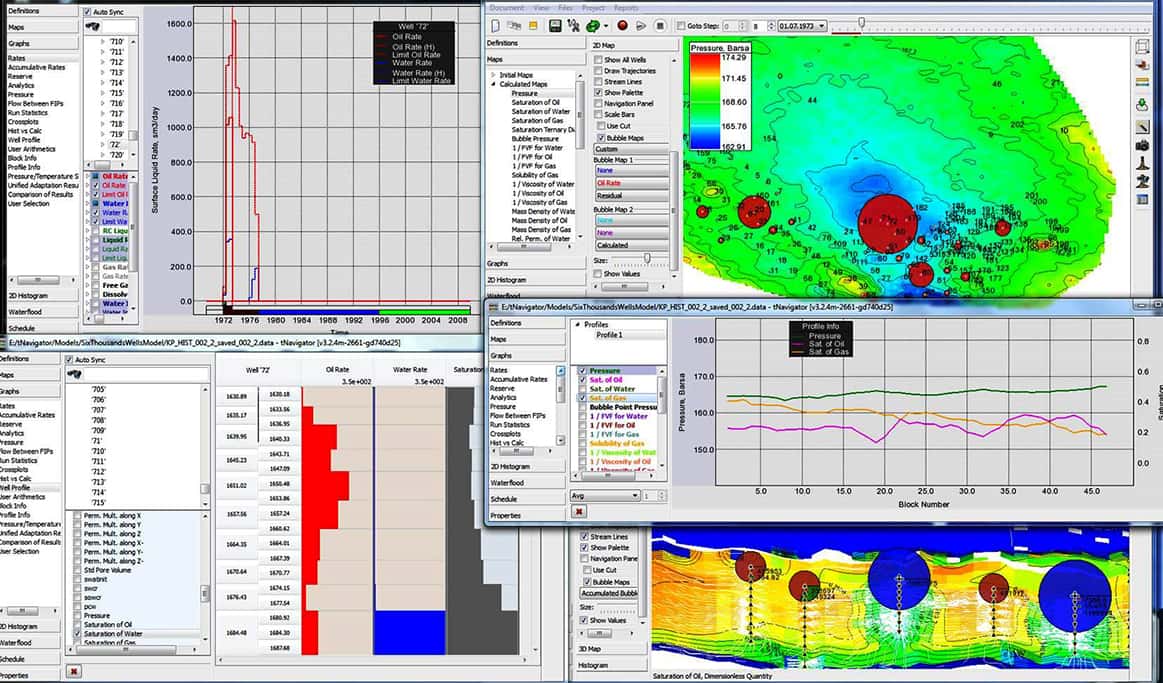The height and width of the screenshot is (683, 1163).
Task: Toggle the Goto Step checkbox
Action: pyautogui.click(x=681, y=26)
